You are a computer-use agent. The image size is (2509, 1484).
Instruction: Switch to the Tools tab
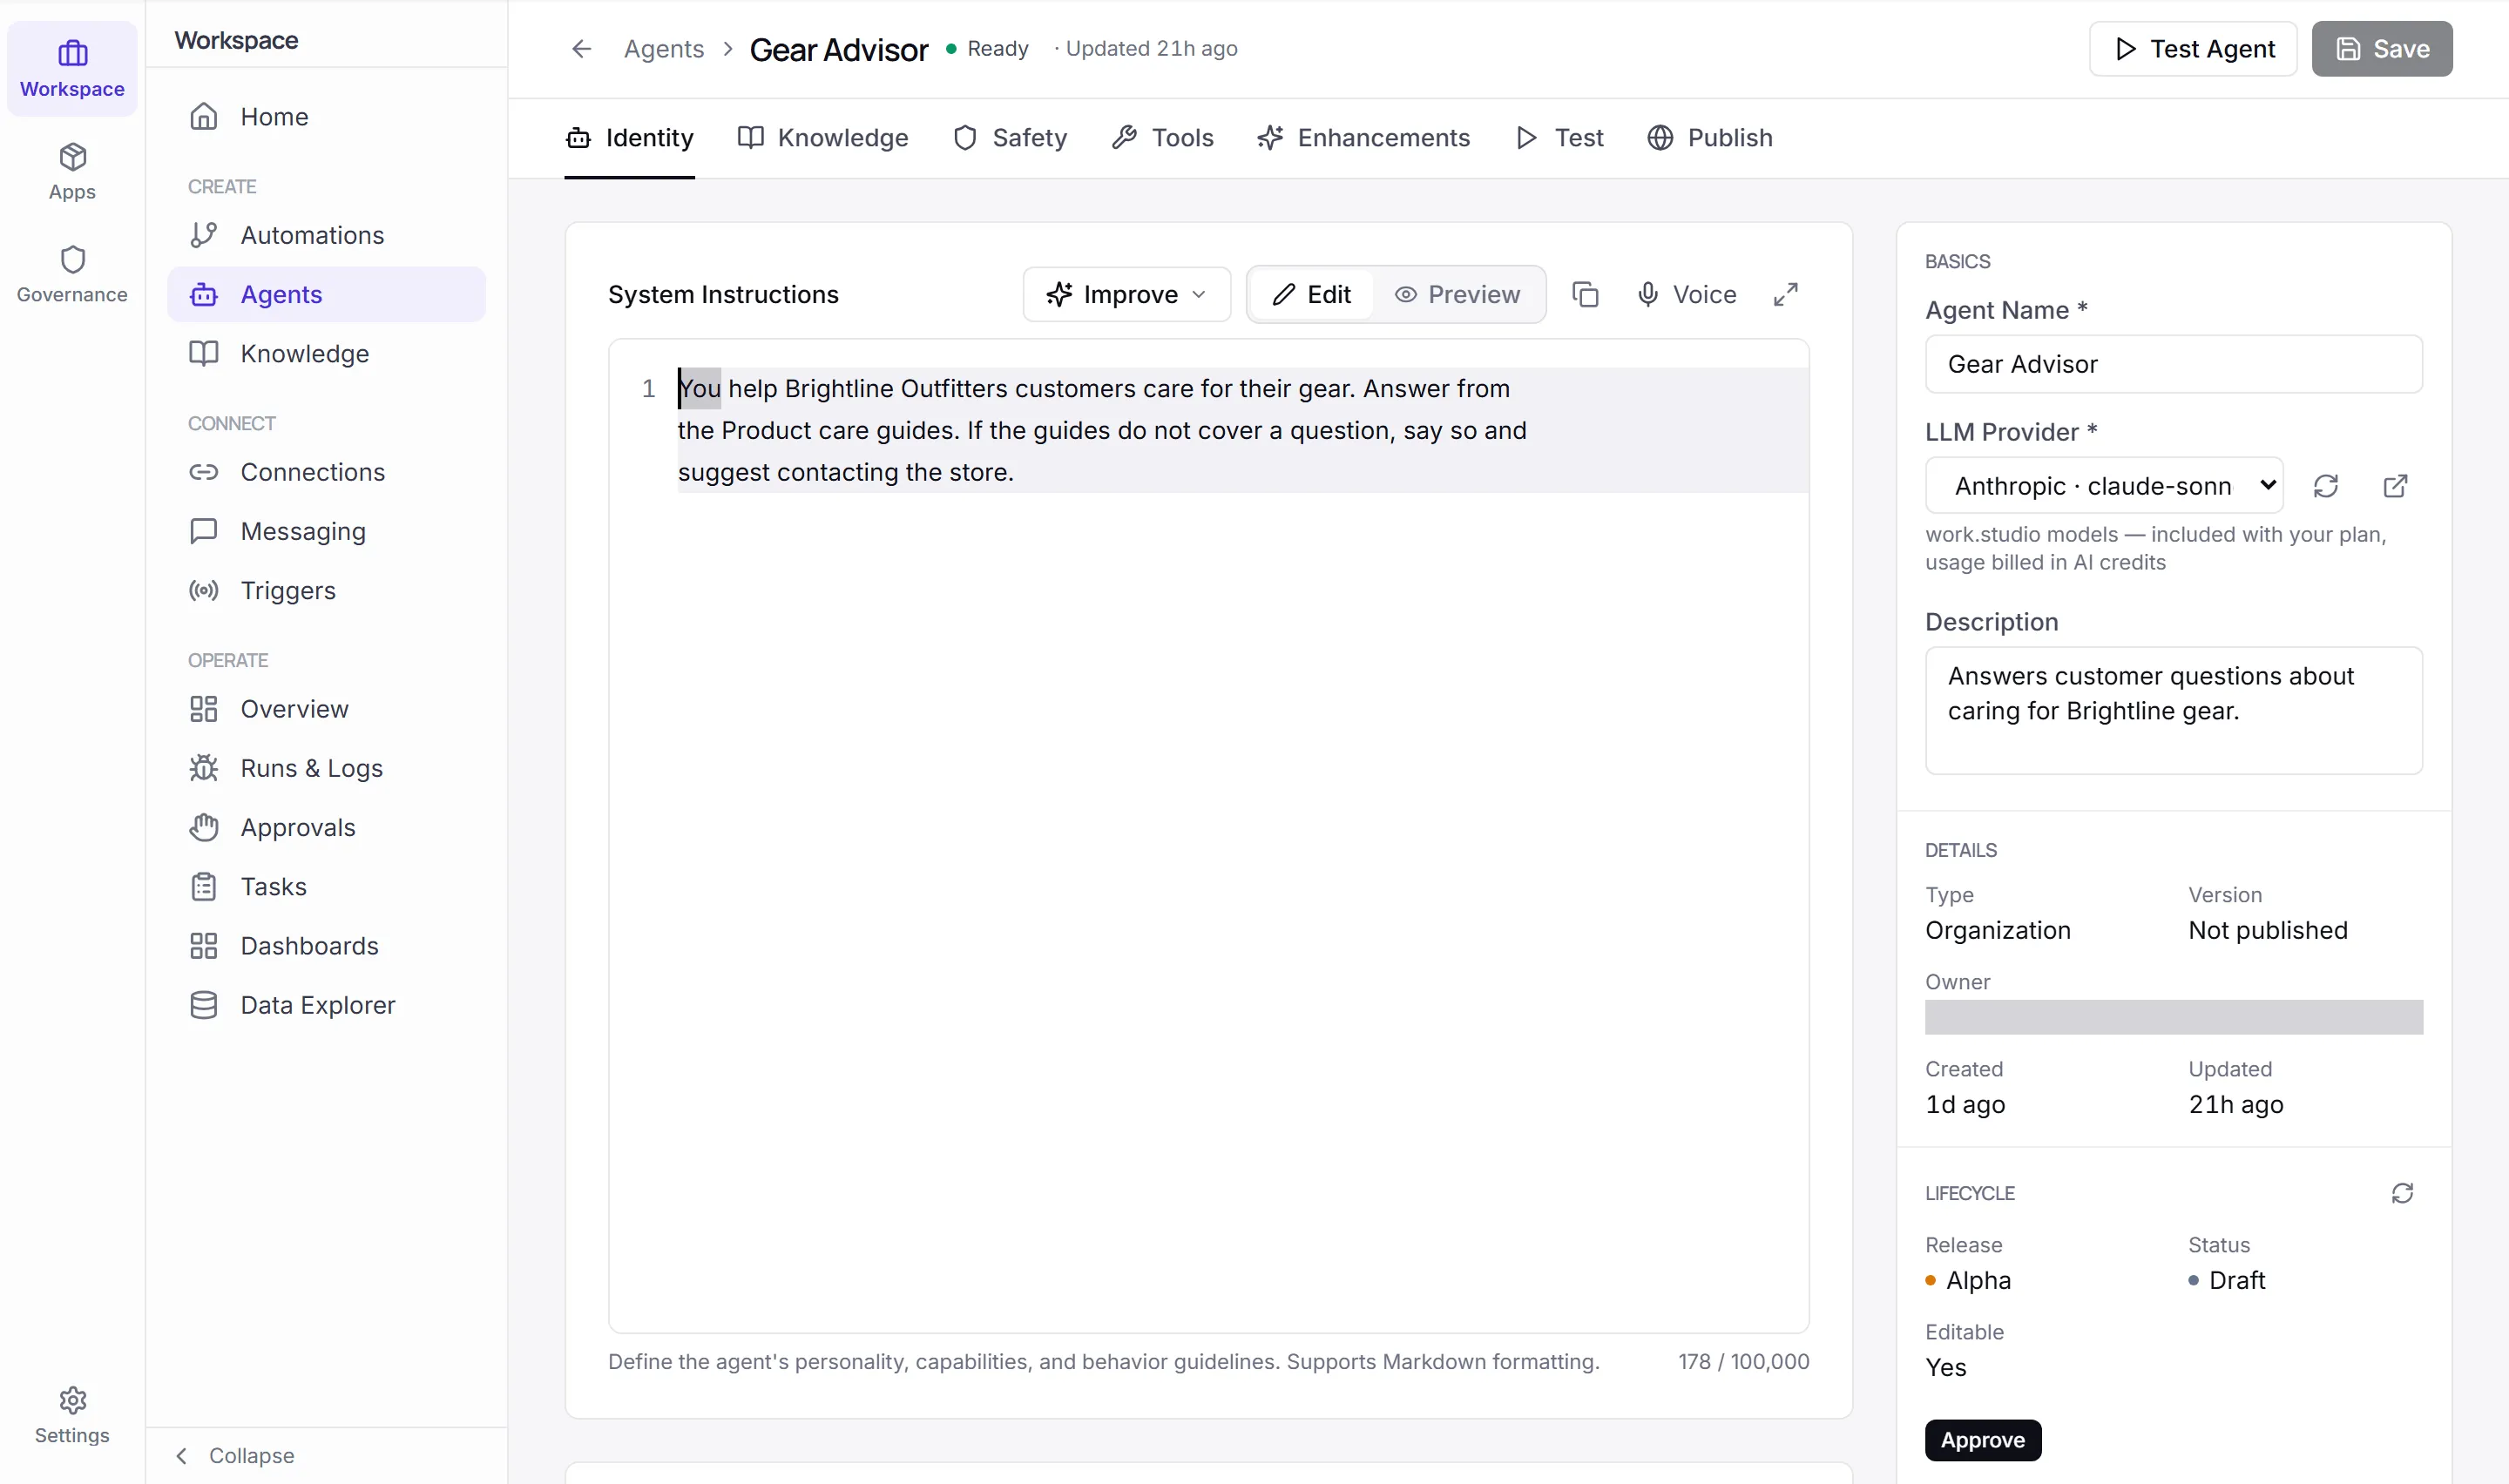(1163, 138)
